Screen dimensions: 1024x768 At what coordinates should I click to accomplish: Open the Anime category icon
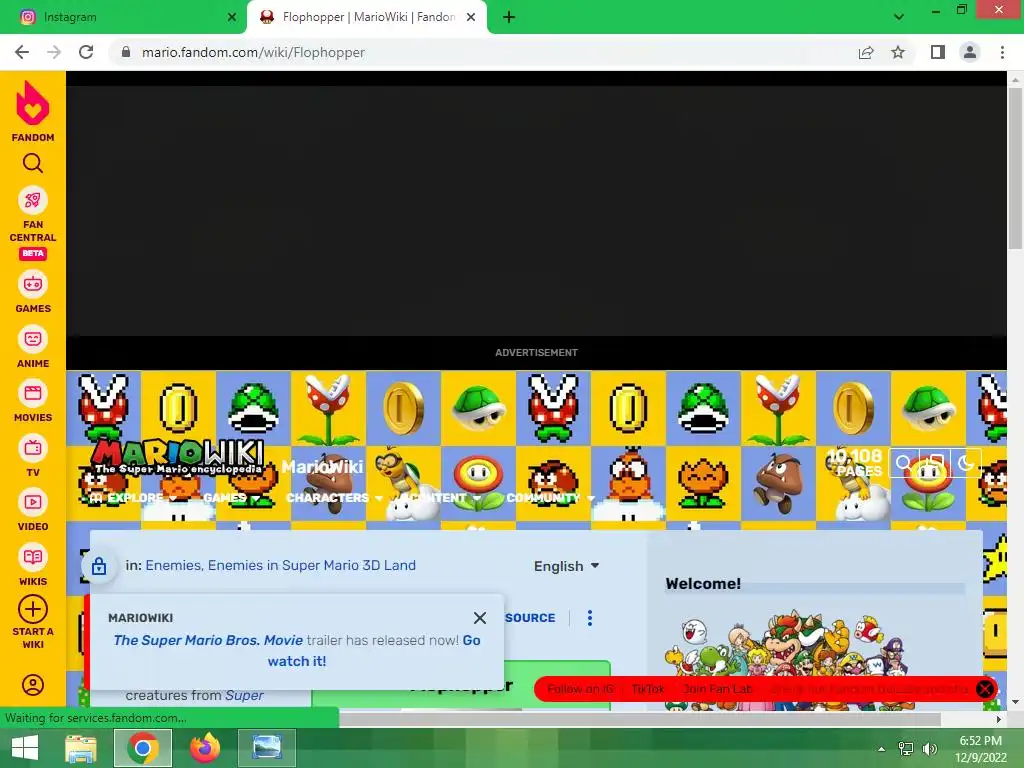(33, 340)
